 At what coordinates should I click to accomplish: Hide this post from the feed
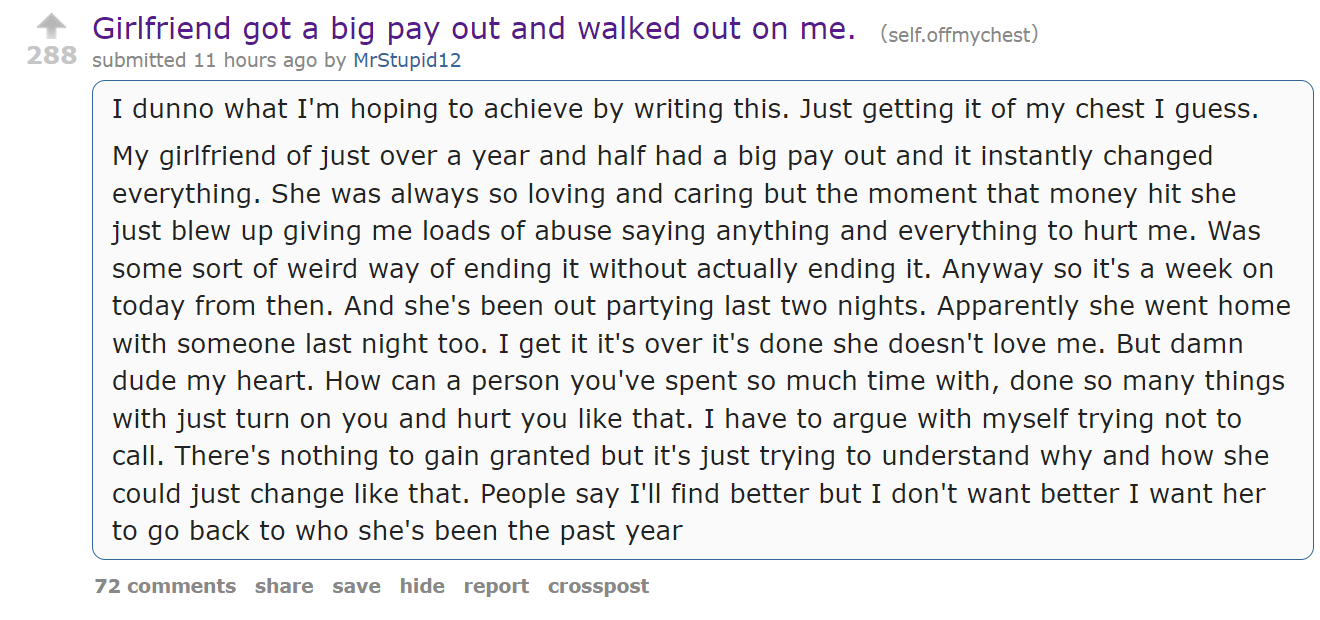click(422, 586)
